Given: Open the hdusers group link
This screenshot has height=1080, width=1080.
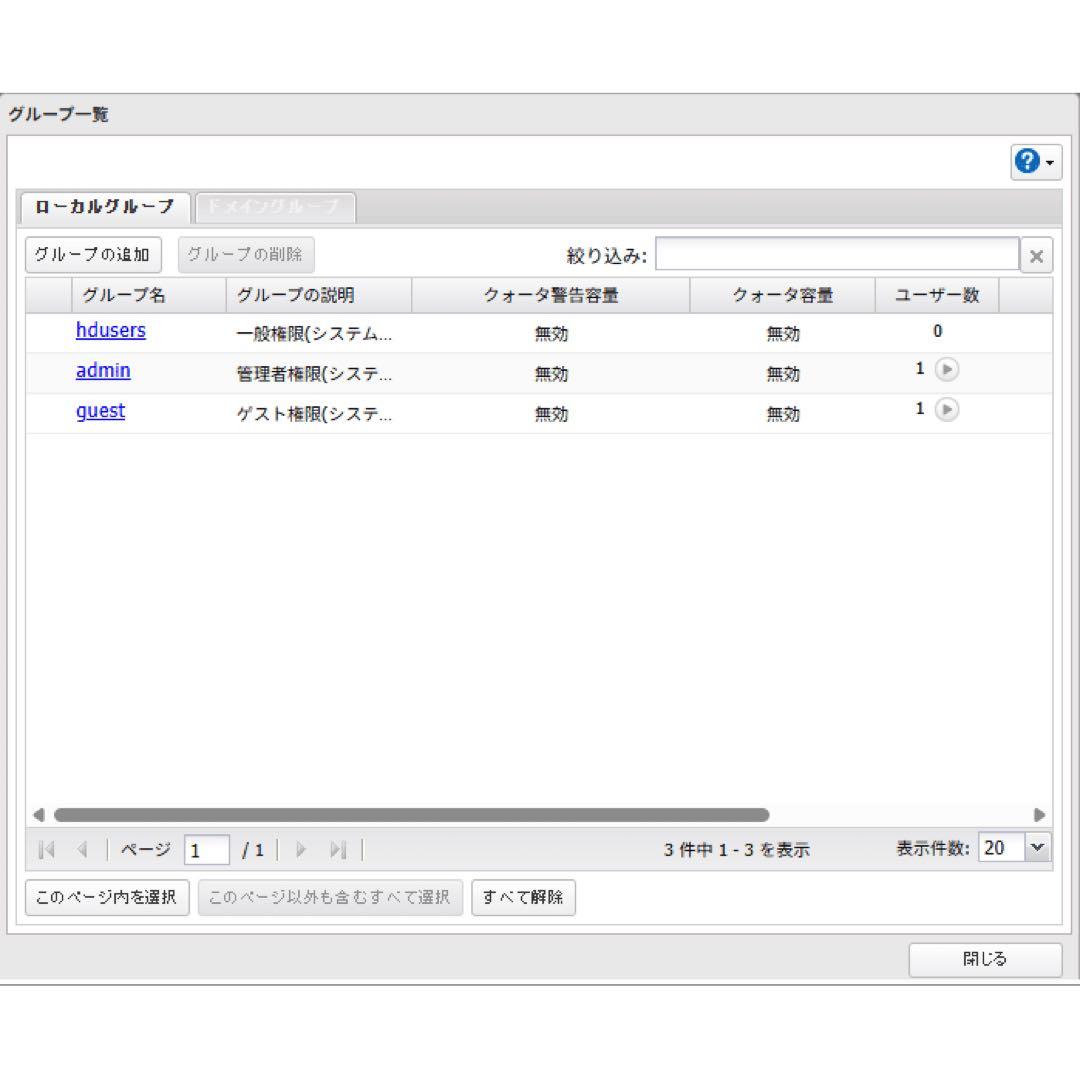Looking at the screenshot, I should point(110,331).
